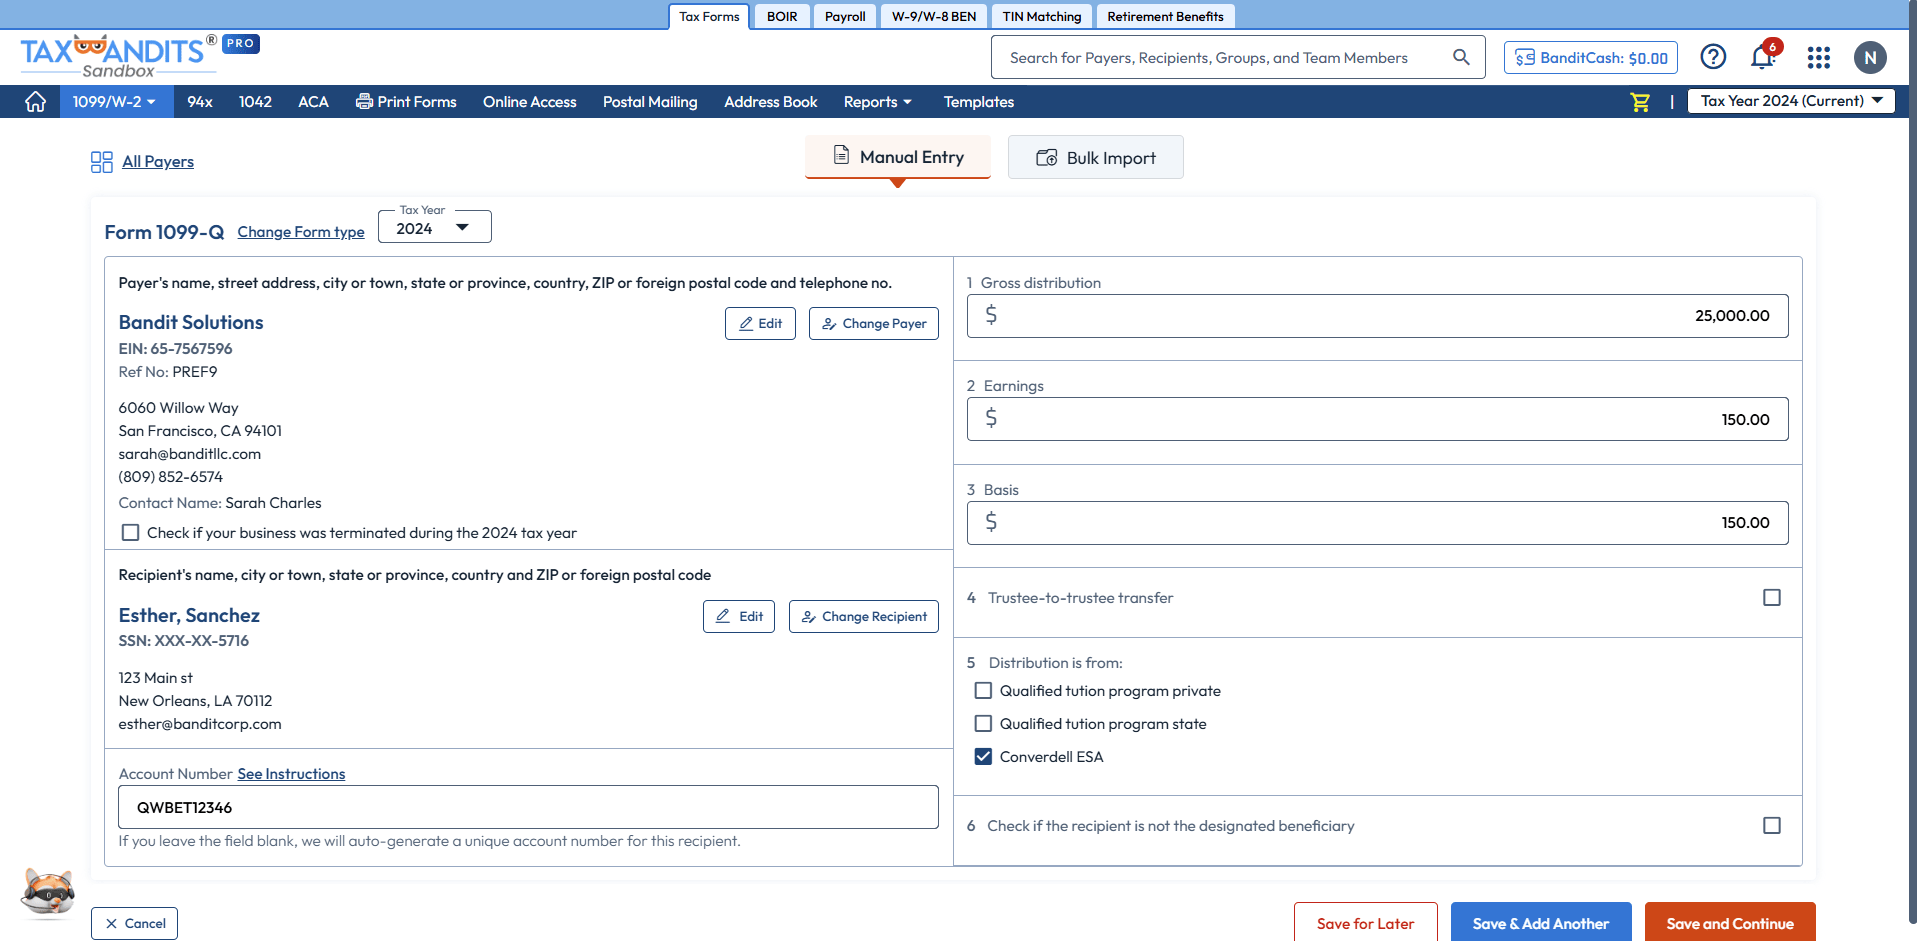Open Tax Year 2024 (Current) selector

[x=1791, y=101]
